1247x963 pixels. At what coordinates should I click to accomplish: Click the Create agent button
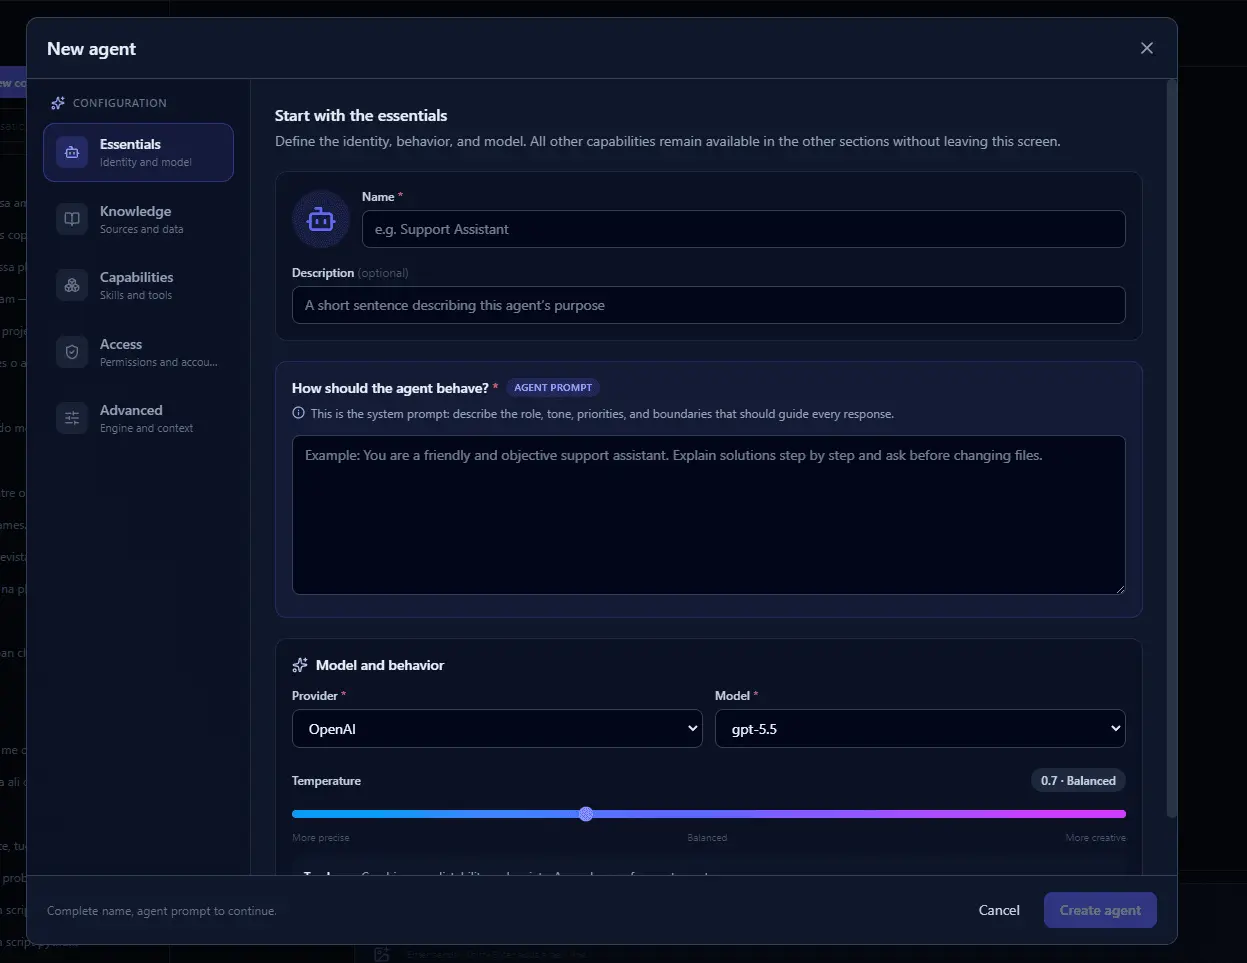coord(1100,910)
